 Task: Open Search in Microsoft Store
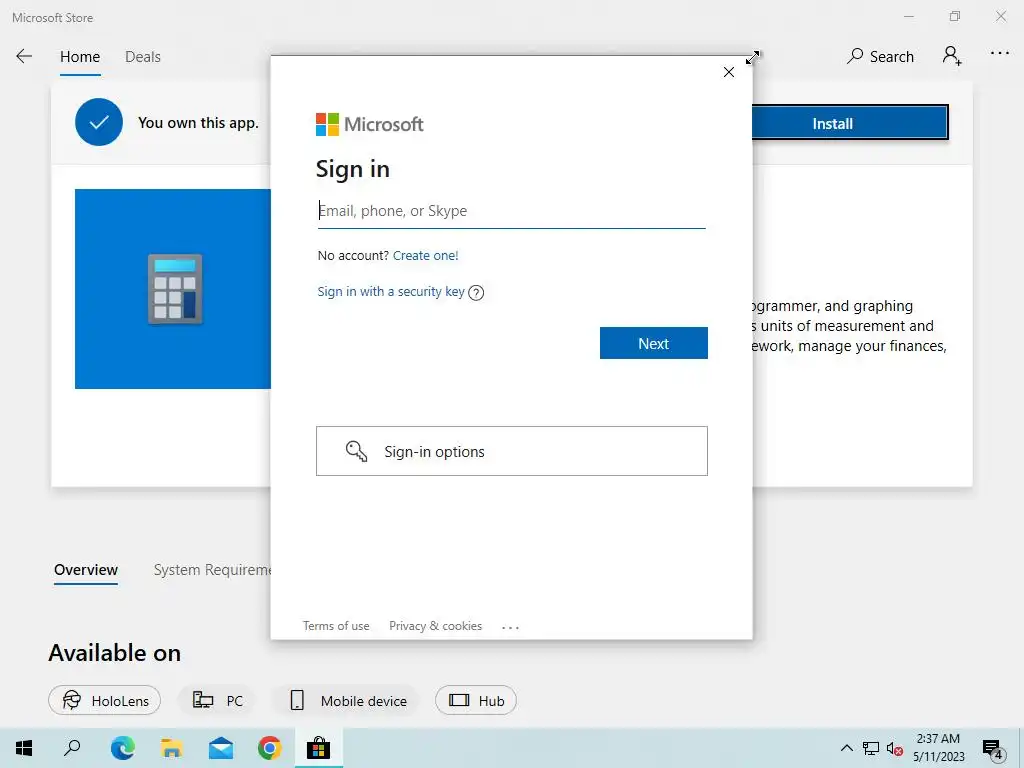(x=880, y=56)
